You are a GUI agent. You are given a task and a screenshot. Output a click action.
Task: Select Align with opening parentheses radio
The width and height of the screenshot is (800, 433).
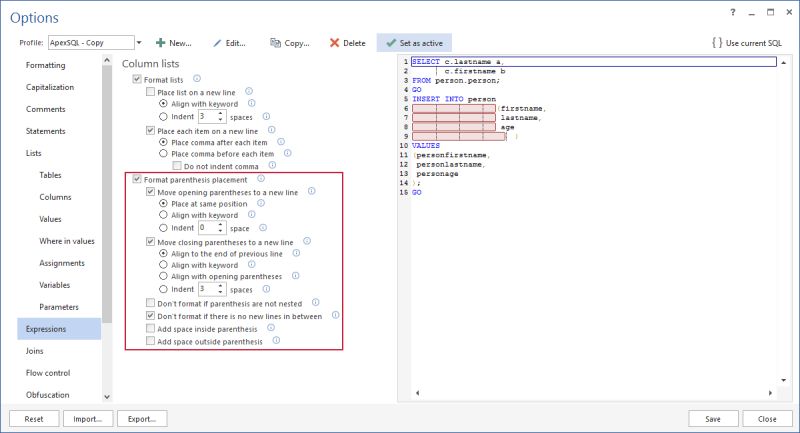pyautogui.click(x=163, y=276)
